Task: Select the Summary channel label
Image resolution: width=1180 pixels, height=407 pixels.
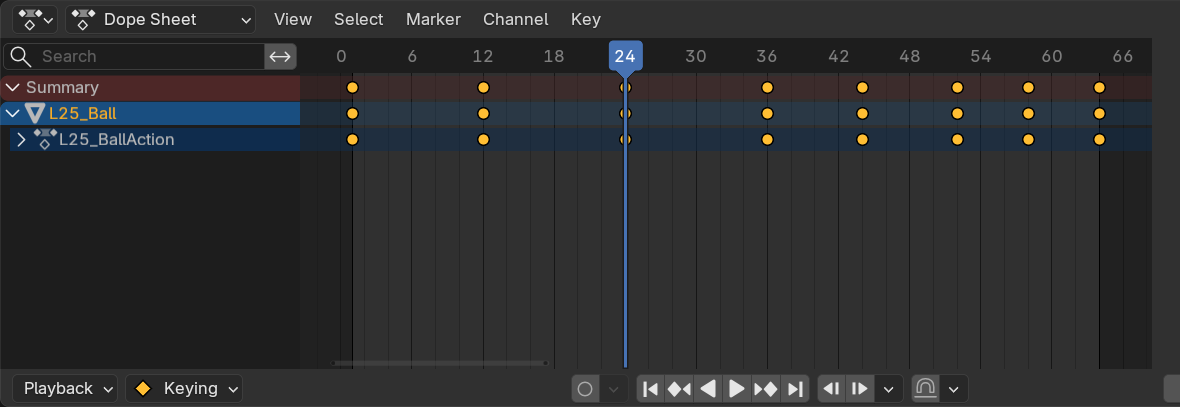Action: click(62, 88)
